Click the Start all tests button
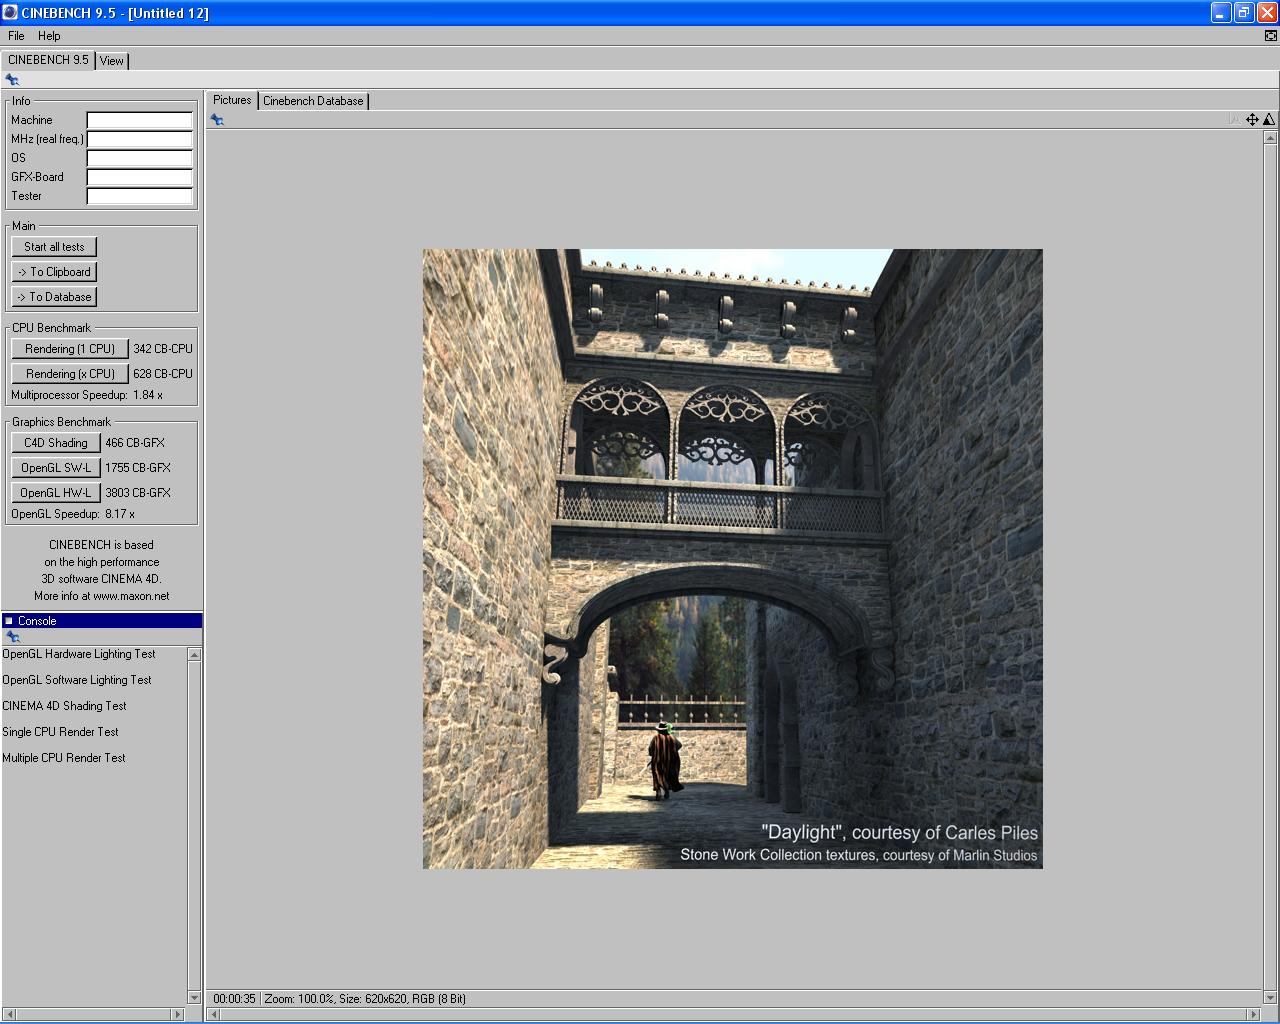 click(54, 247)
